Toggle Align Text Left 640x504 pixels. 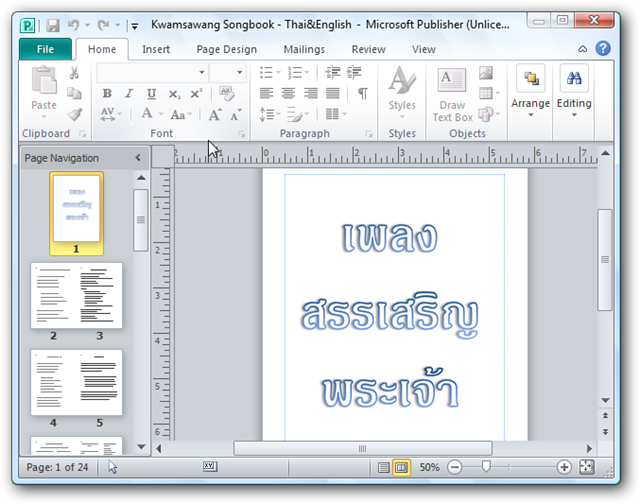(x=266, y=93)
